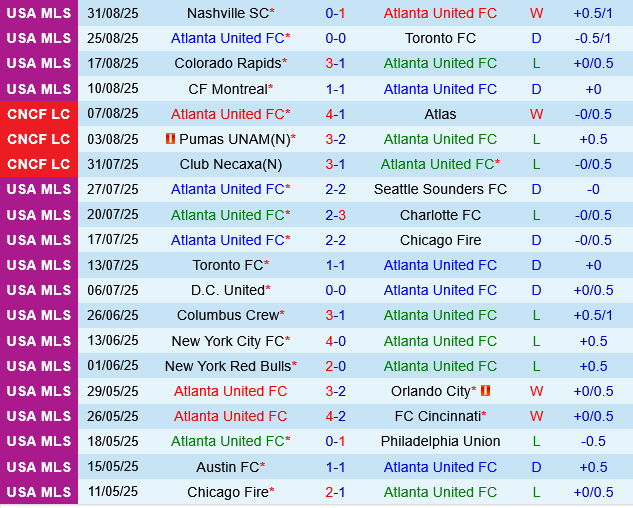Click the red card icon beside Orlando City

tap(485, 391)
